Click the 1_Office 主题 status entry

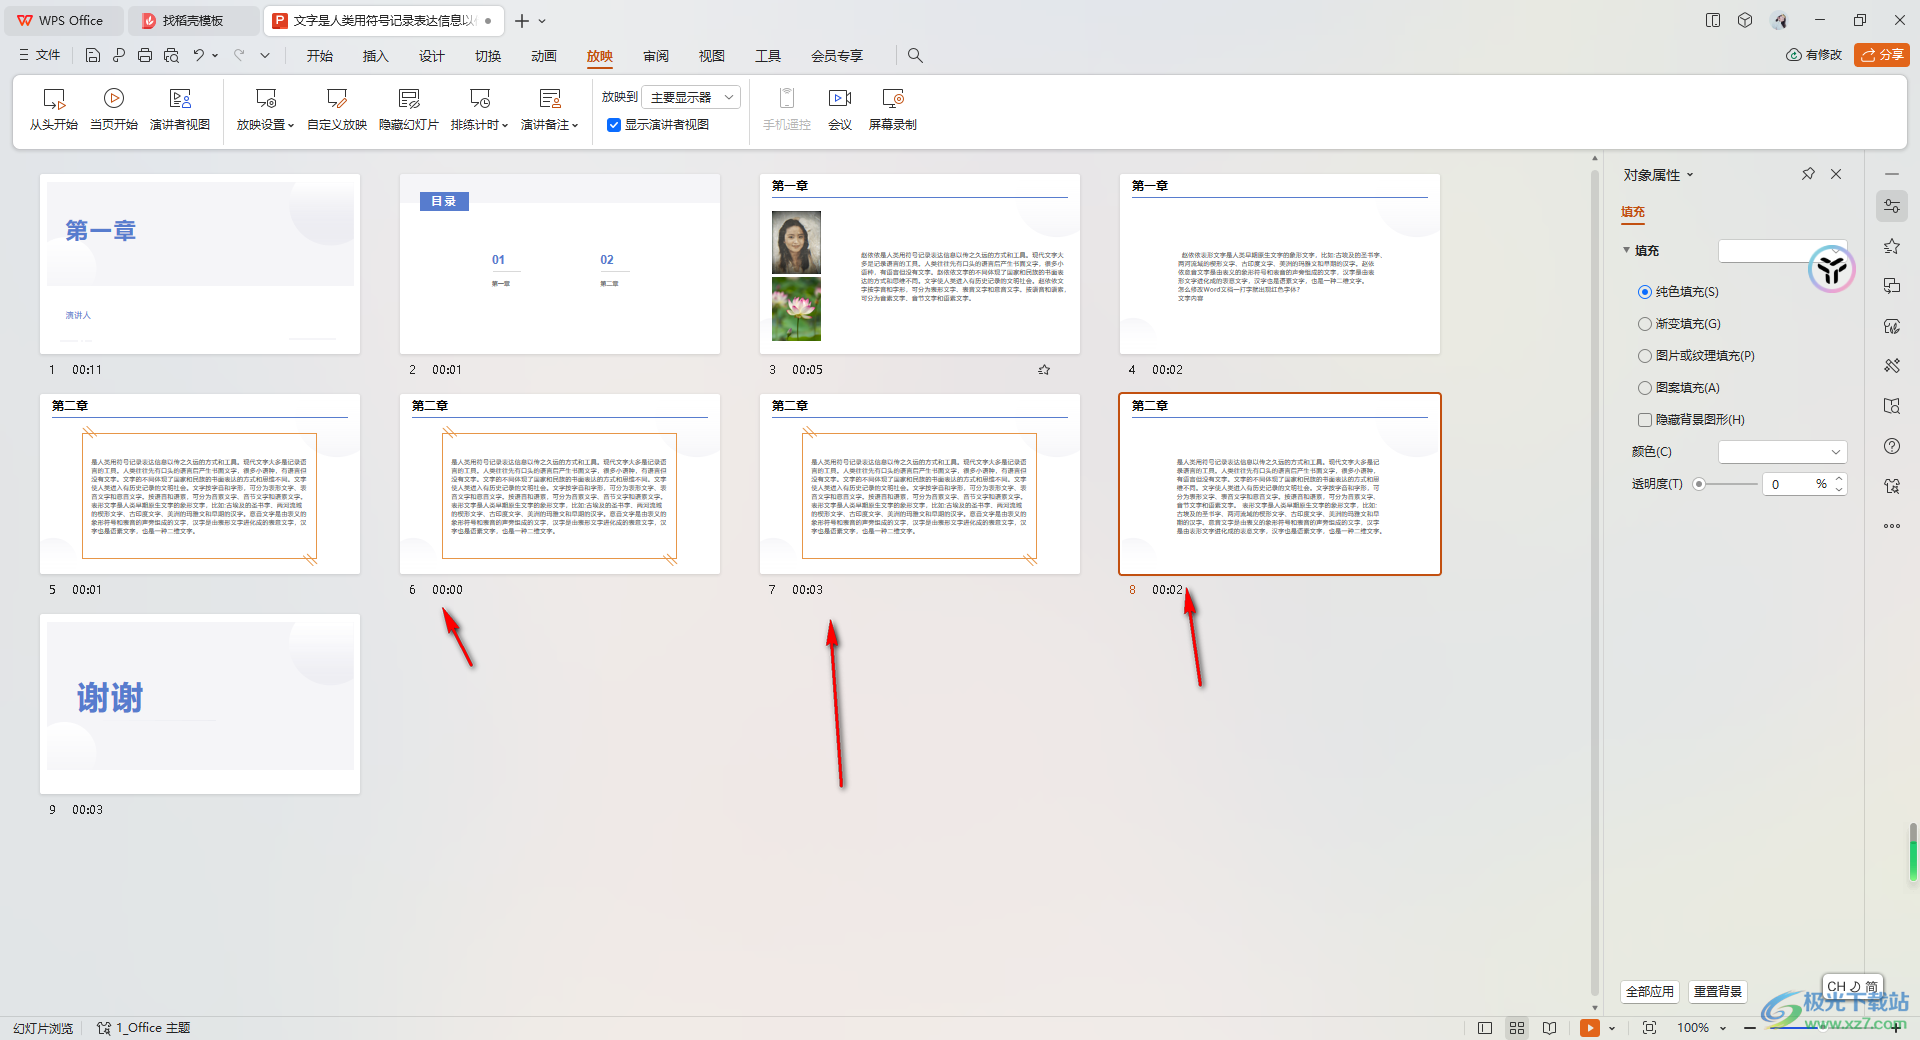[x=144, y=1028]
